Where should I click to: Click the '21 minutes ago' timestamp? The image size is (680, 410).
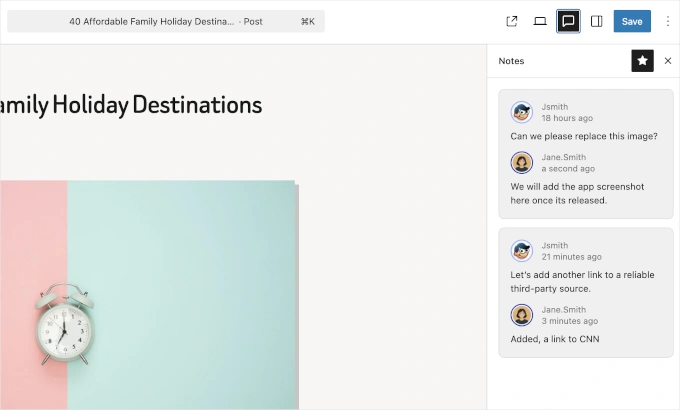click(571, 257)
